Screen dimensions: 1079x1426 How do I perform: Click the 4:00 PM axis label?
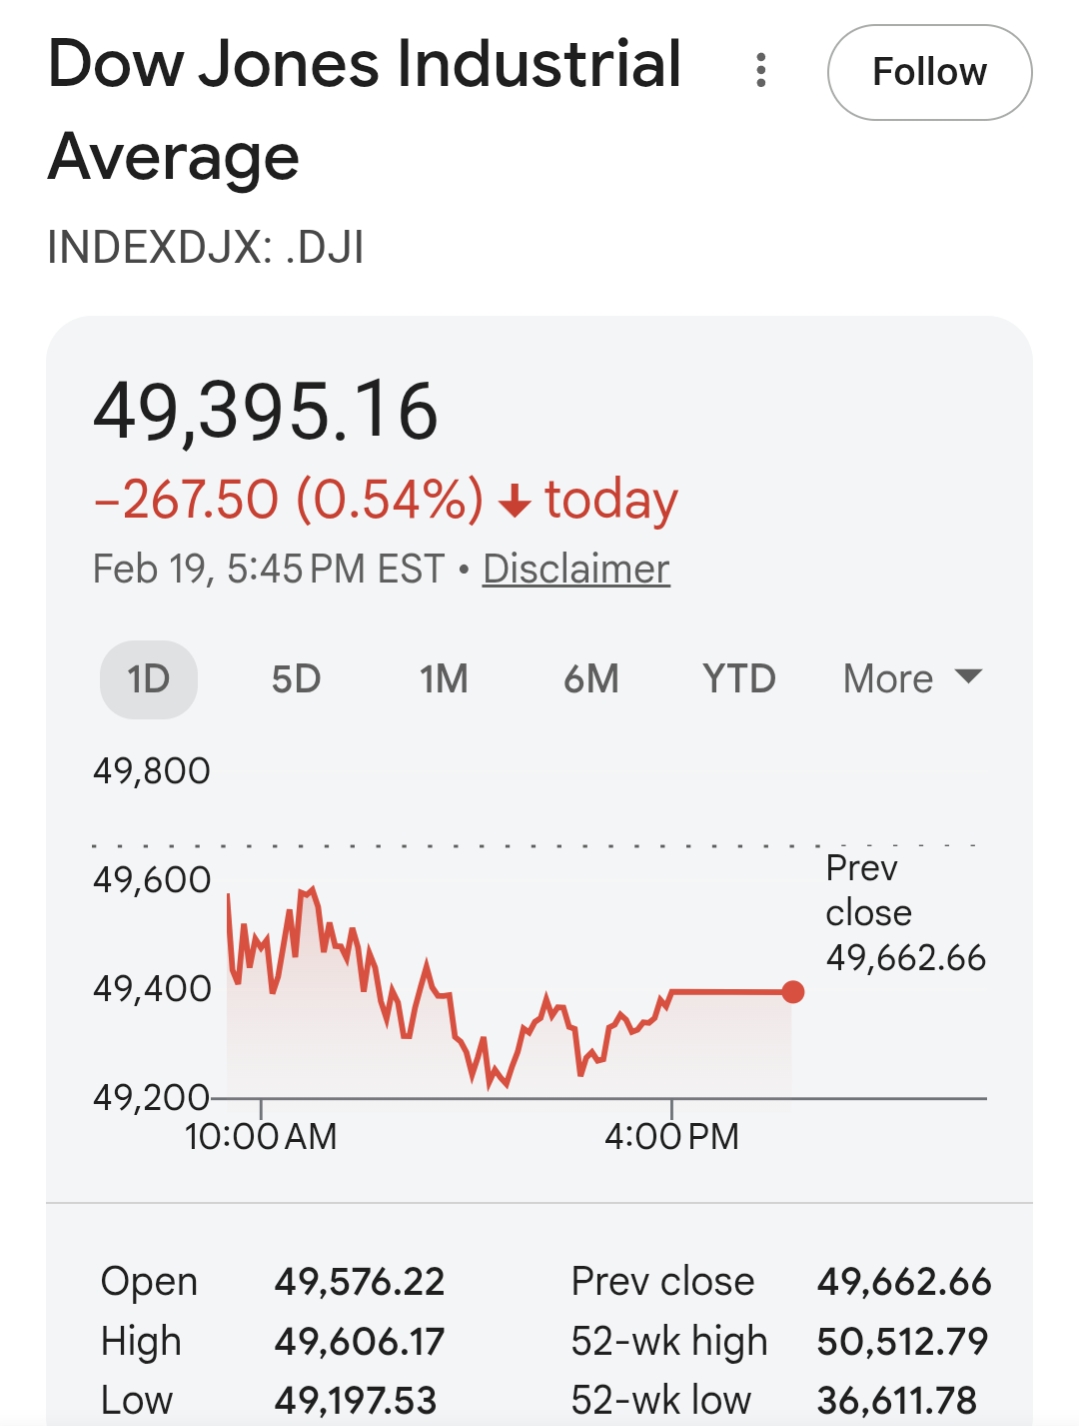click(x=671, y=1136)
